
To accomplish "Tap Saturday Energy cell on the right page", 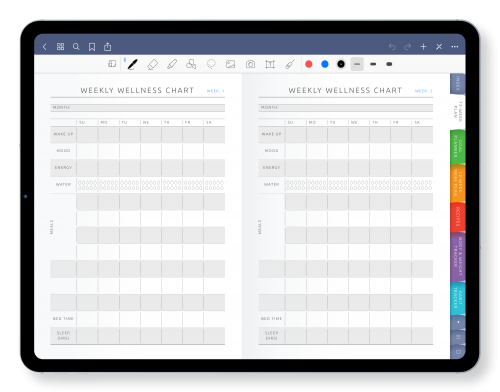I will [x=422, y=168].
